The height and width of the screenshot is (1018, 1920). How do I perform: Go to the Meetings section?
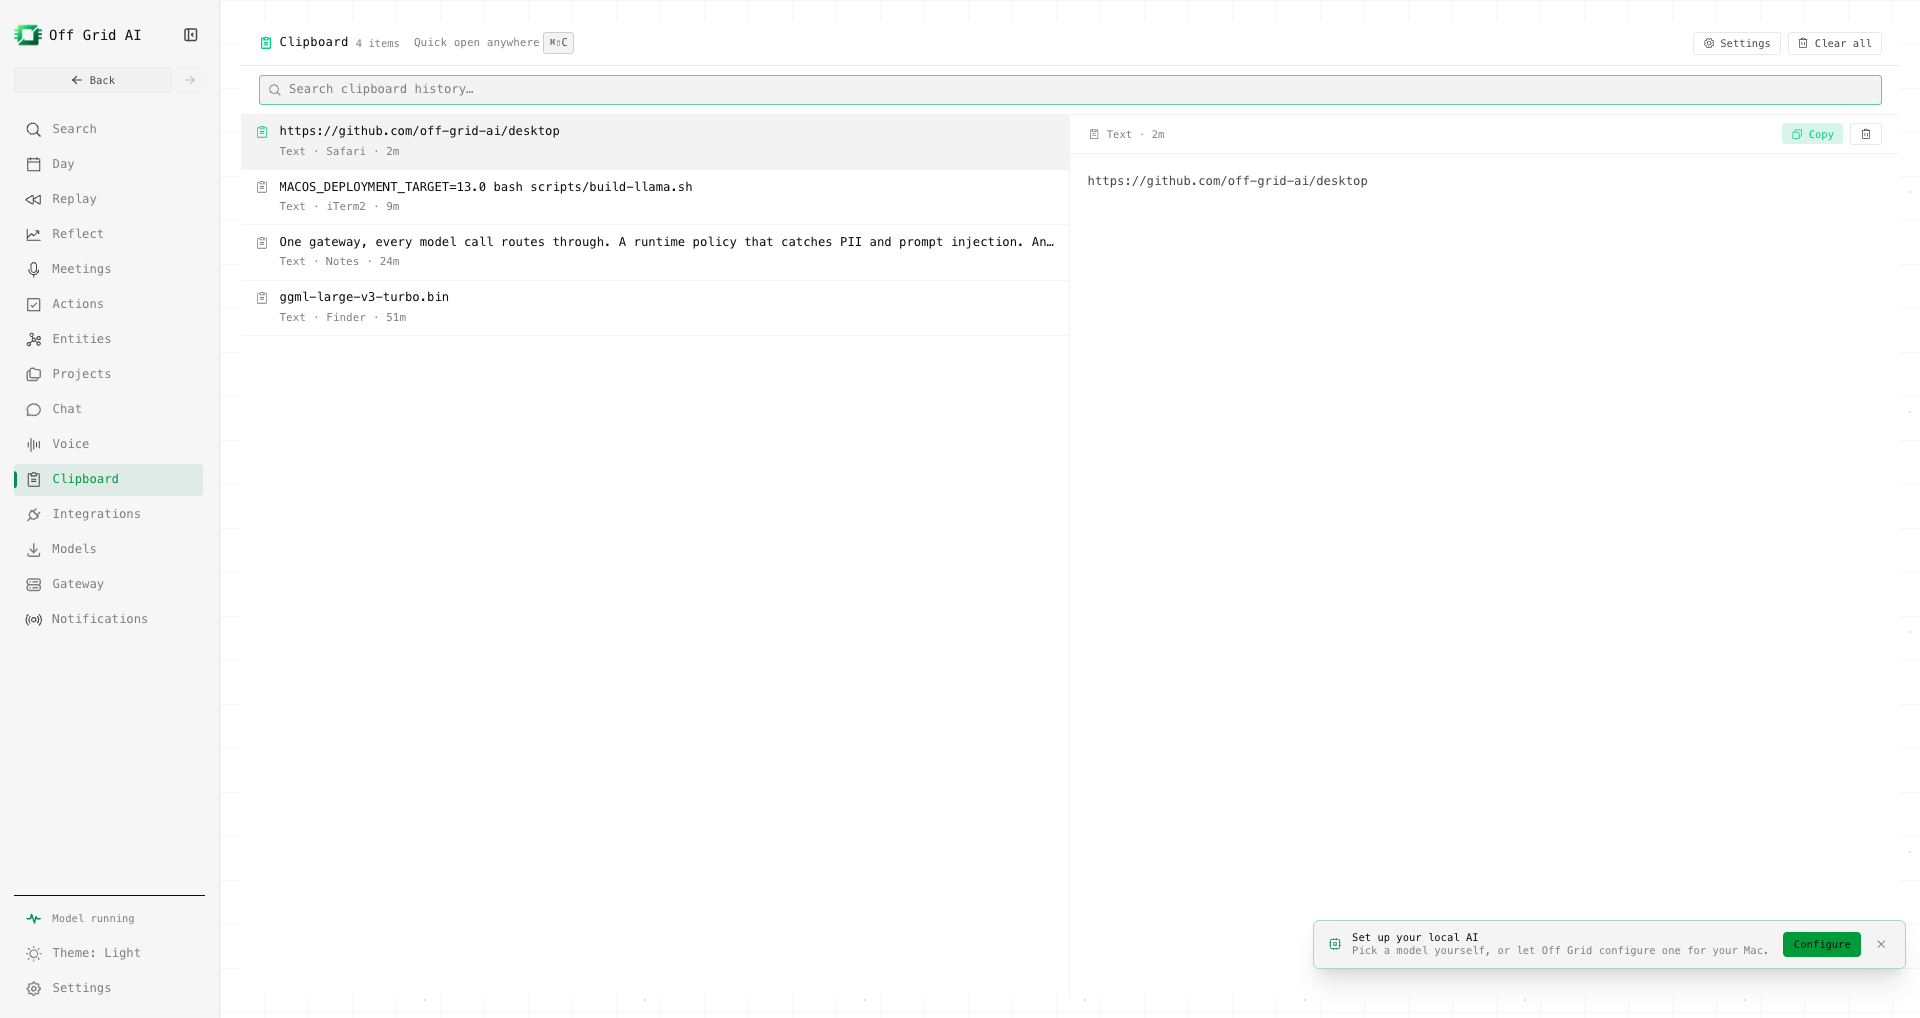pos(109,269)
